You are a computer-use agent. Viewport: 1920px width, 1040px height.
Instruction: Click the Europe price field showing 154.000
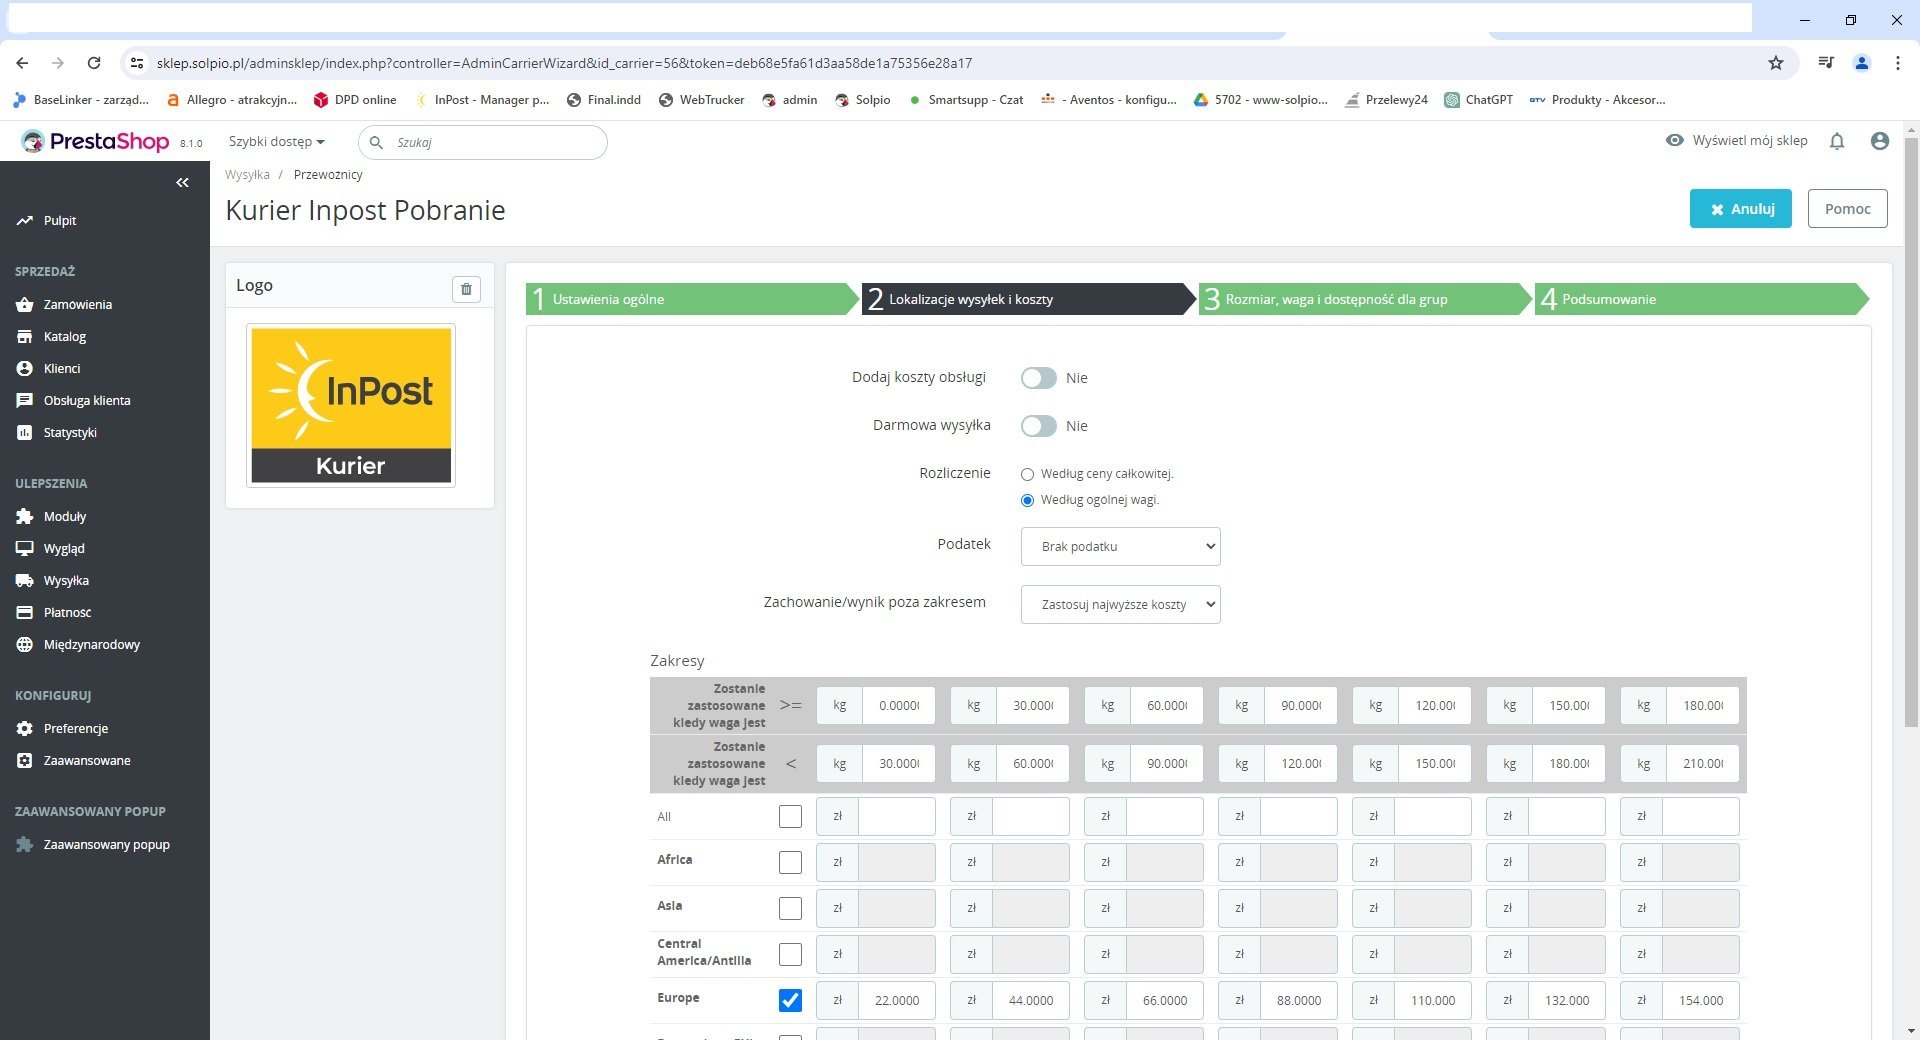coord(1701,1000)
